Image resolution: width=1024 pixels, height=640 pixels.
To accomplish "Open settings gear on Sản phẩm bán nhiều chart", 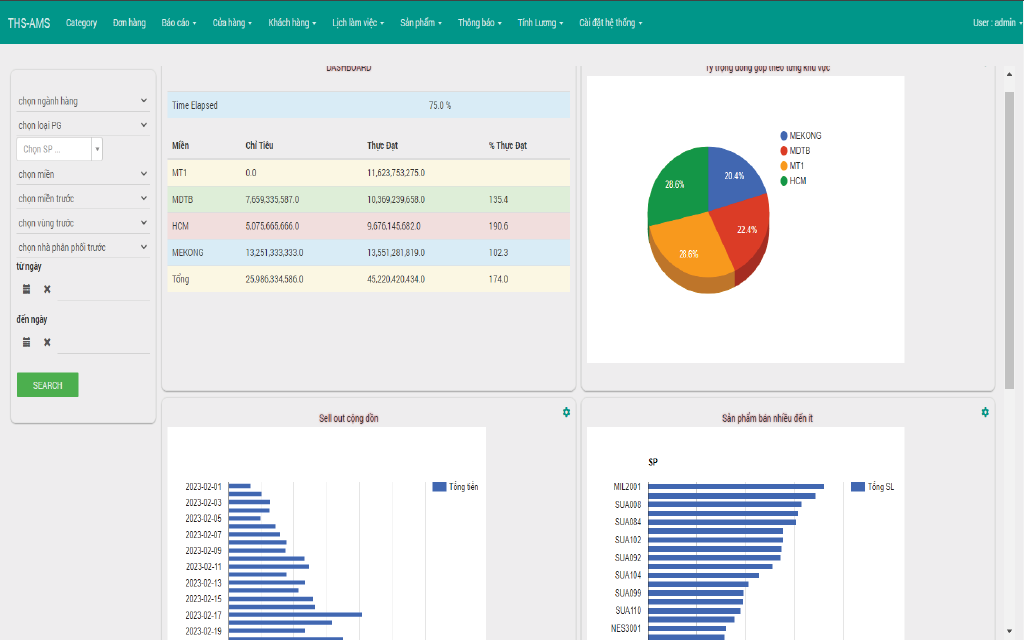I will pyautogui.click(x=985, y=412).
